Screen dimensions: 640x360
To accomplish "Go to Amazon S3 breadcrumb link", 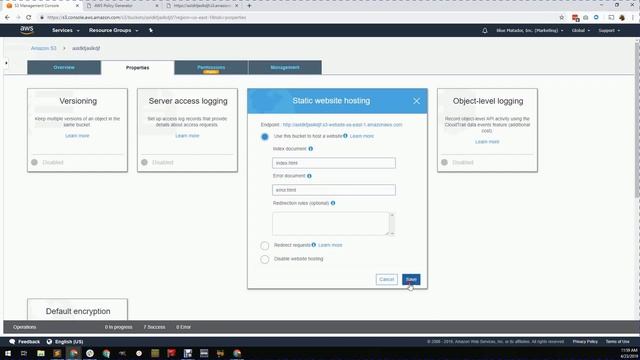I will point(44,48).
